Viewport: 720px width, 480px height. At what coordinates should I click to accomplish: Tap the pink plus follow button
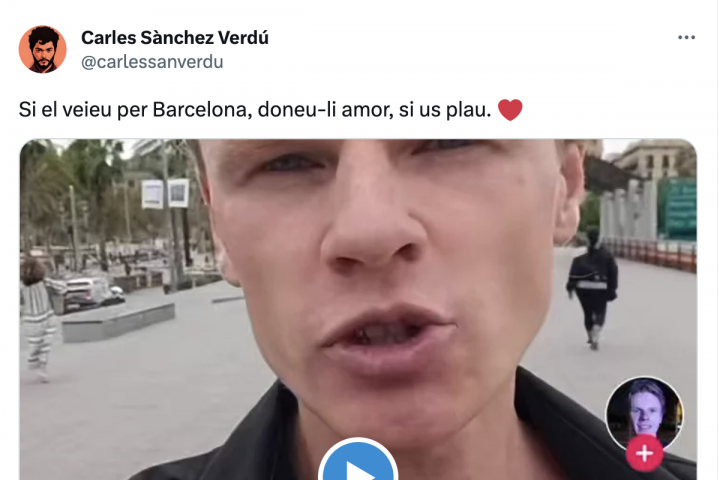click(x=644, y=453)
